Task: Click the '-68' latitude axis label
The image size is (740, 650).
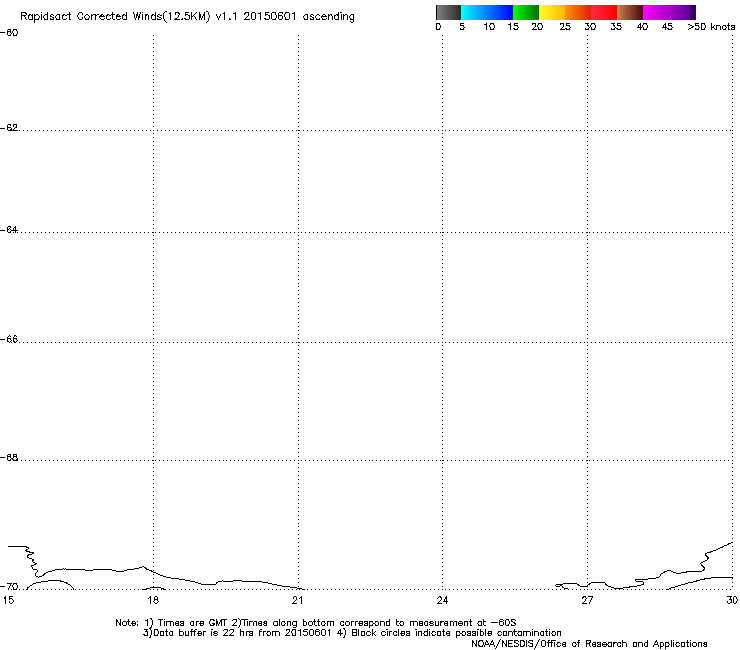Action: click(x=9, y=458)
